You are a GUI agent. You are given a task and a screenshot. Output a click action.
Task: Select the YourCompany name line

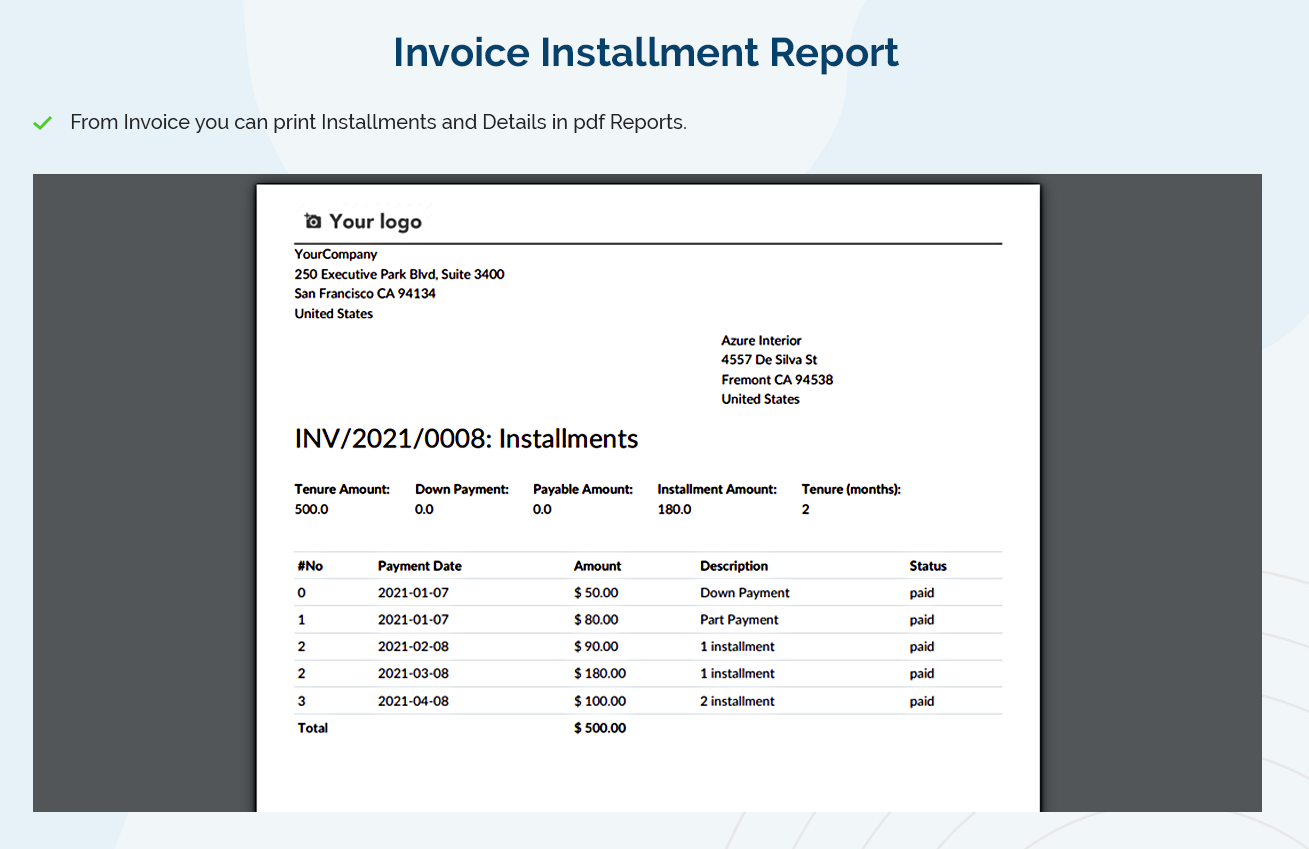pos(336,254)
